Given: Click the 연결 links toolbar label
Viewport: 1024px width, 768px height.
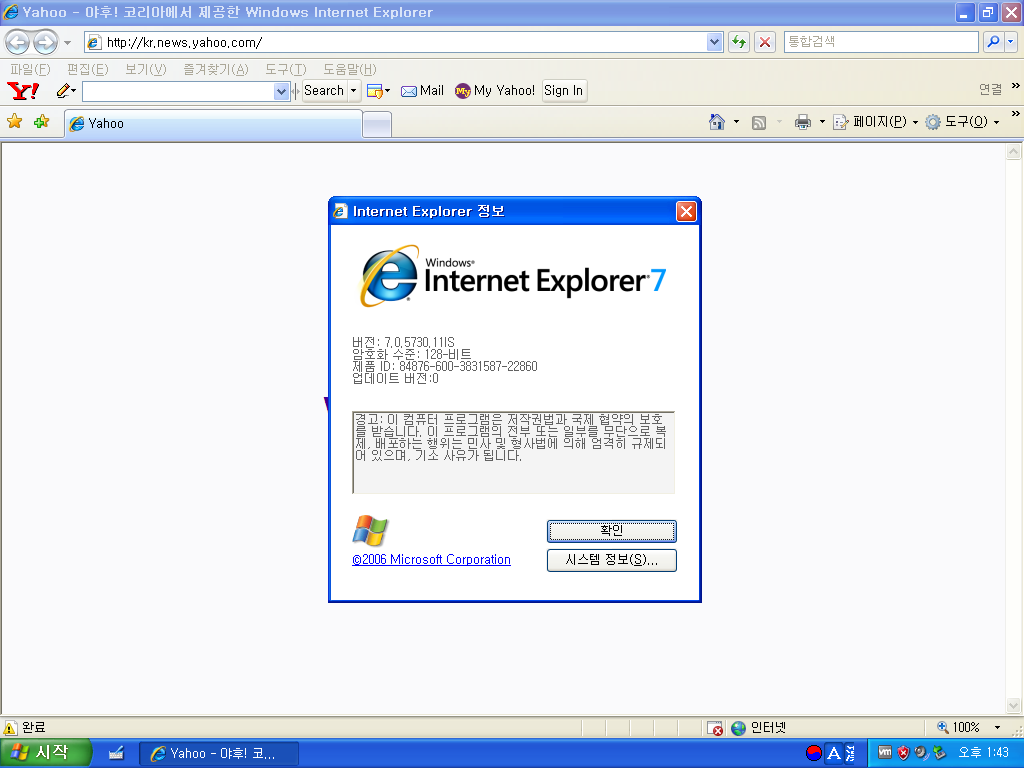Looking at the screenshot, I should (x=990, y=89).
